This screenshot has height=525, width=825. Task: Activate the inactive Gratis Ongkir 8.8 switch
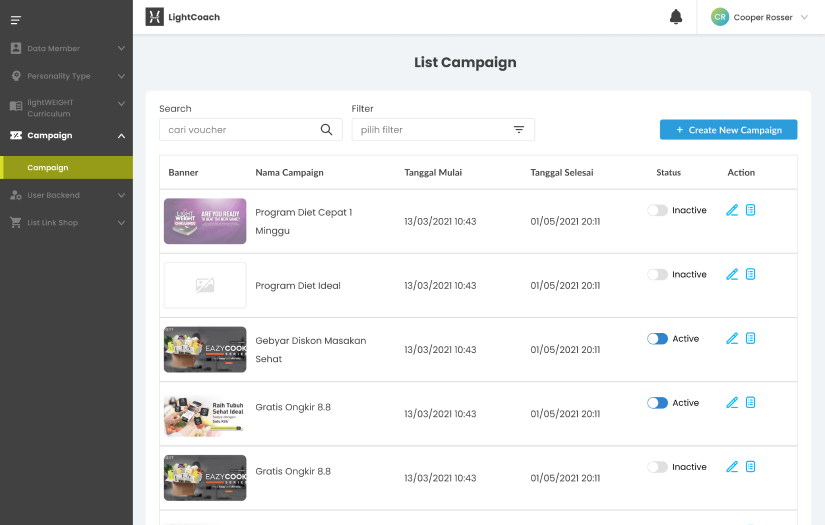(657, 467)
